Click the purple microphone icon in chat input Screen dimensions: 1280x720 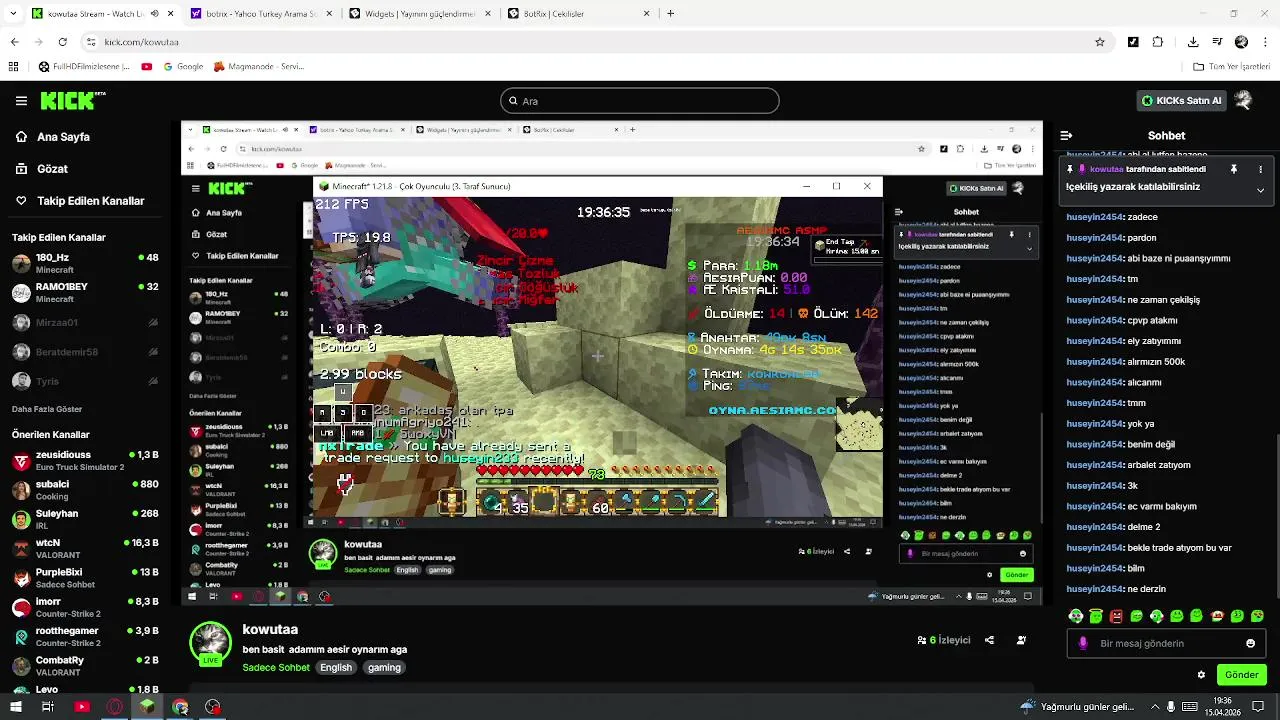point(1082,644)
